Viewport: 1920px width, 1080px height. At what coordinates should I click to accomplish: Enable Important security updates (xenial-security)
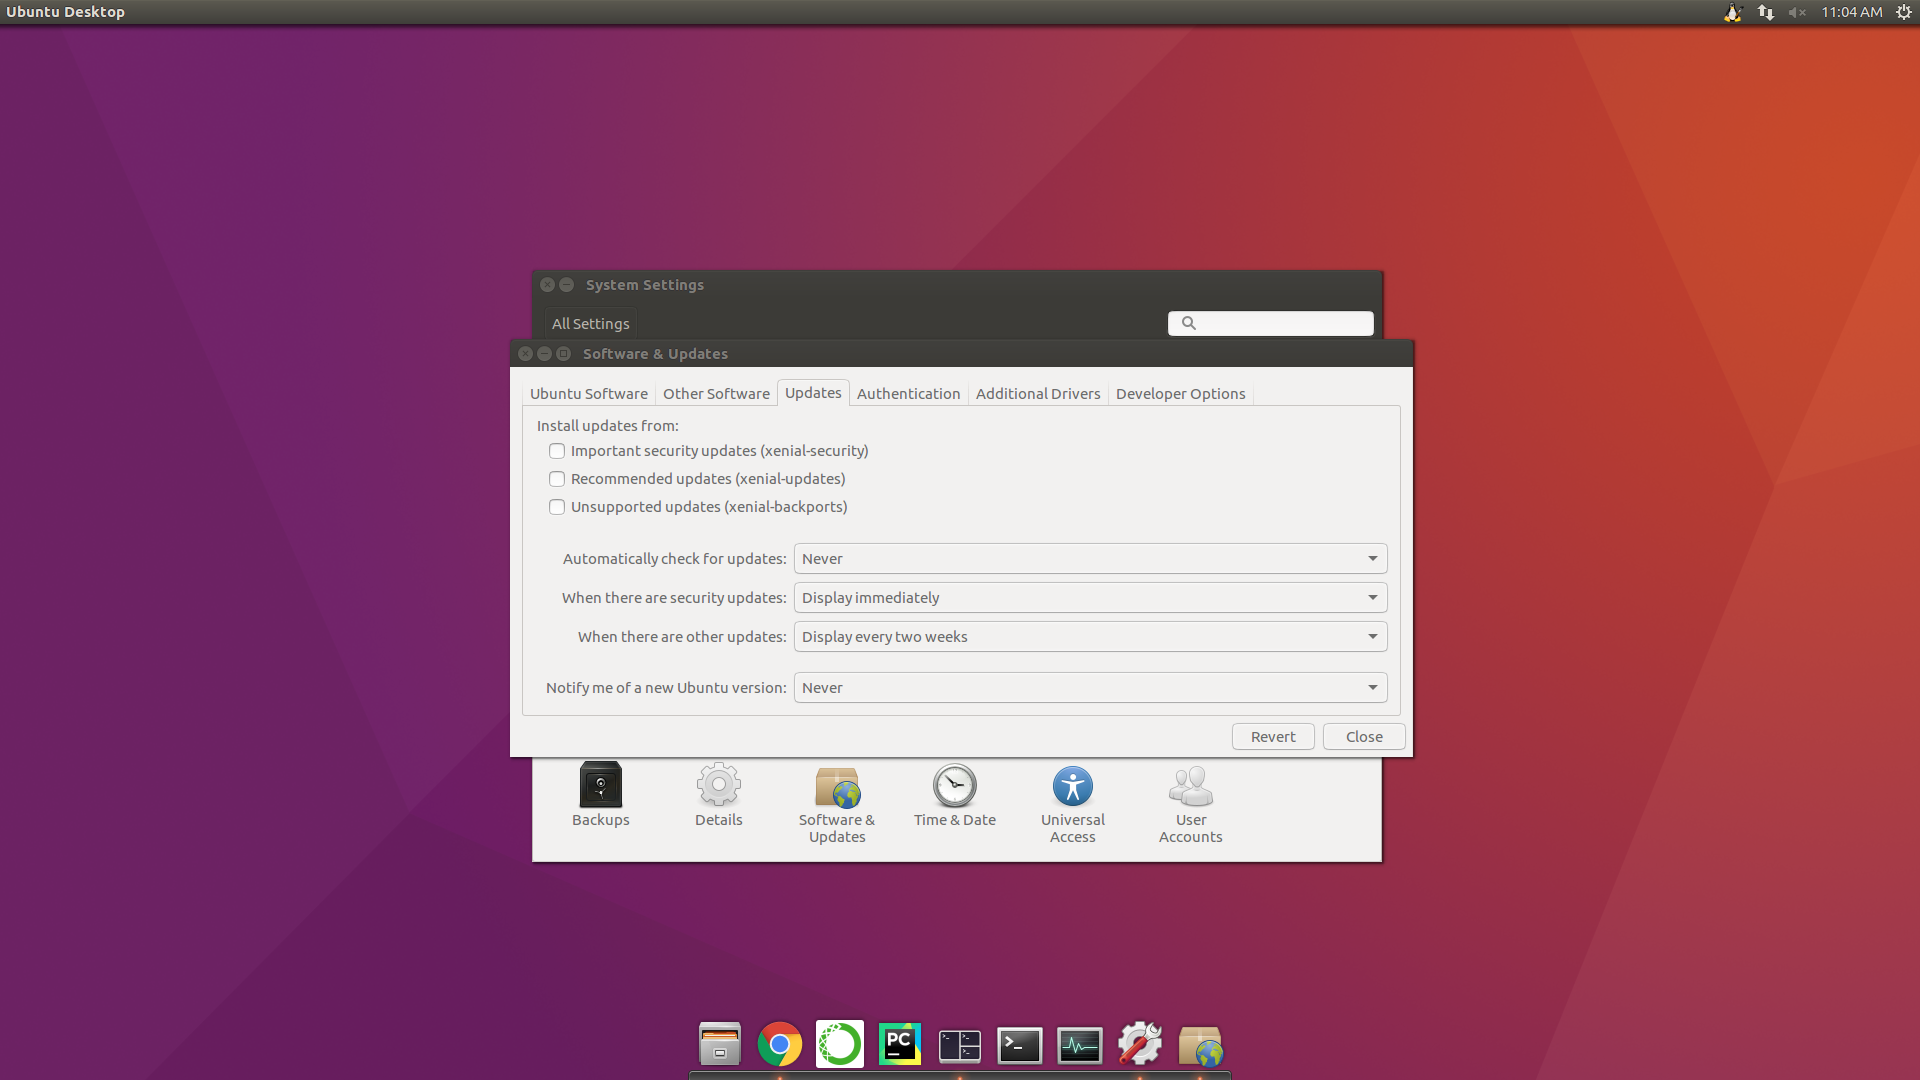coord(709,451)
